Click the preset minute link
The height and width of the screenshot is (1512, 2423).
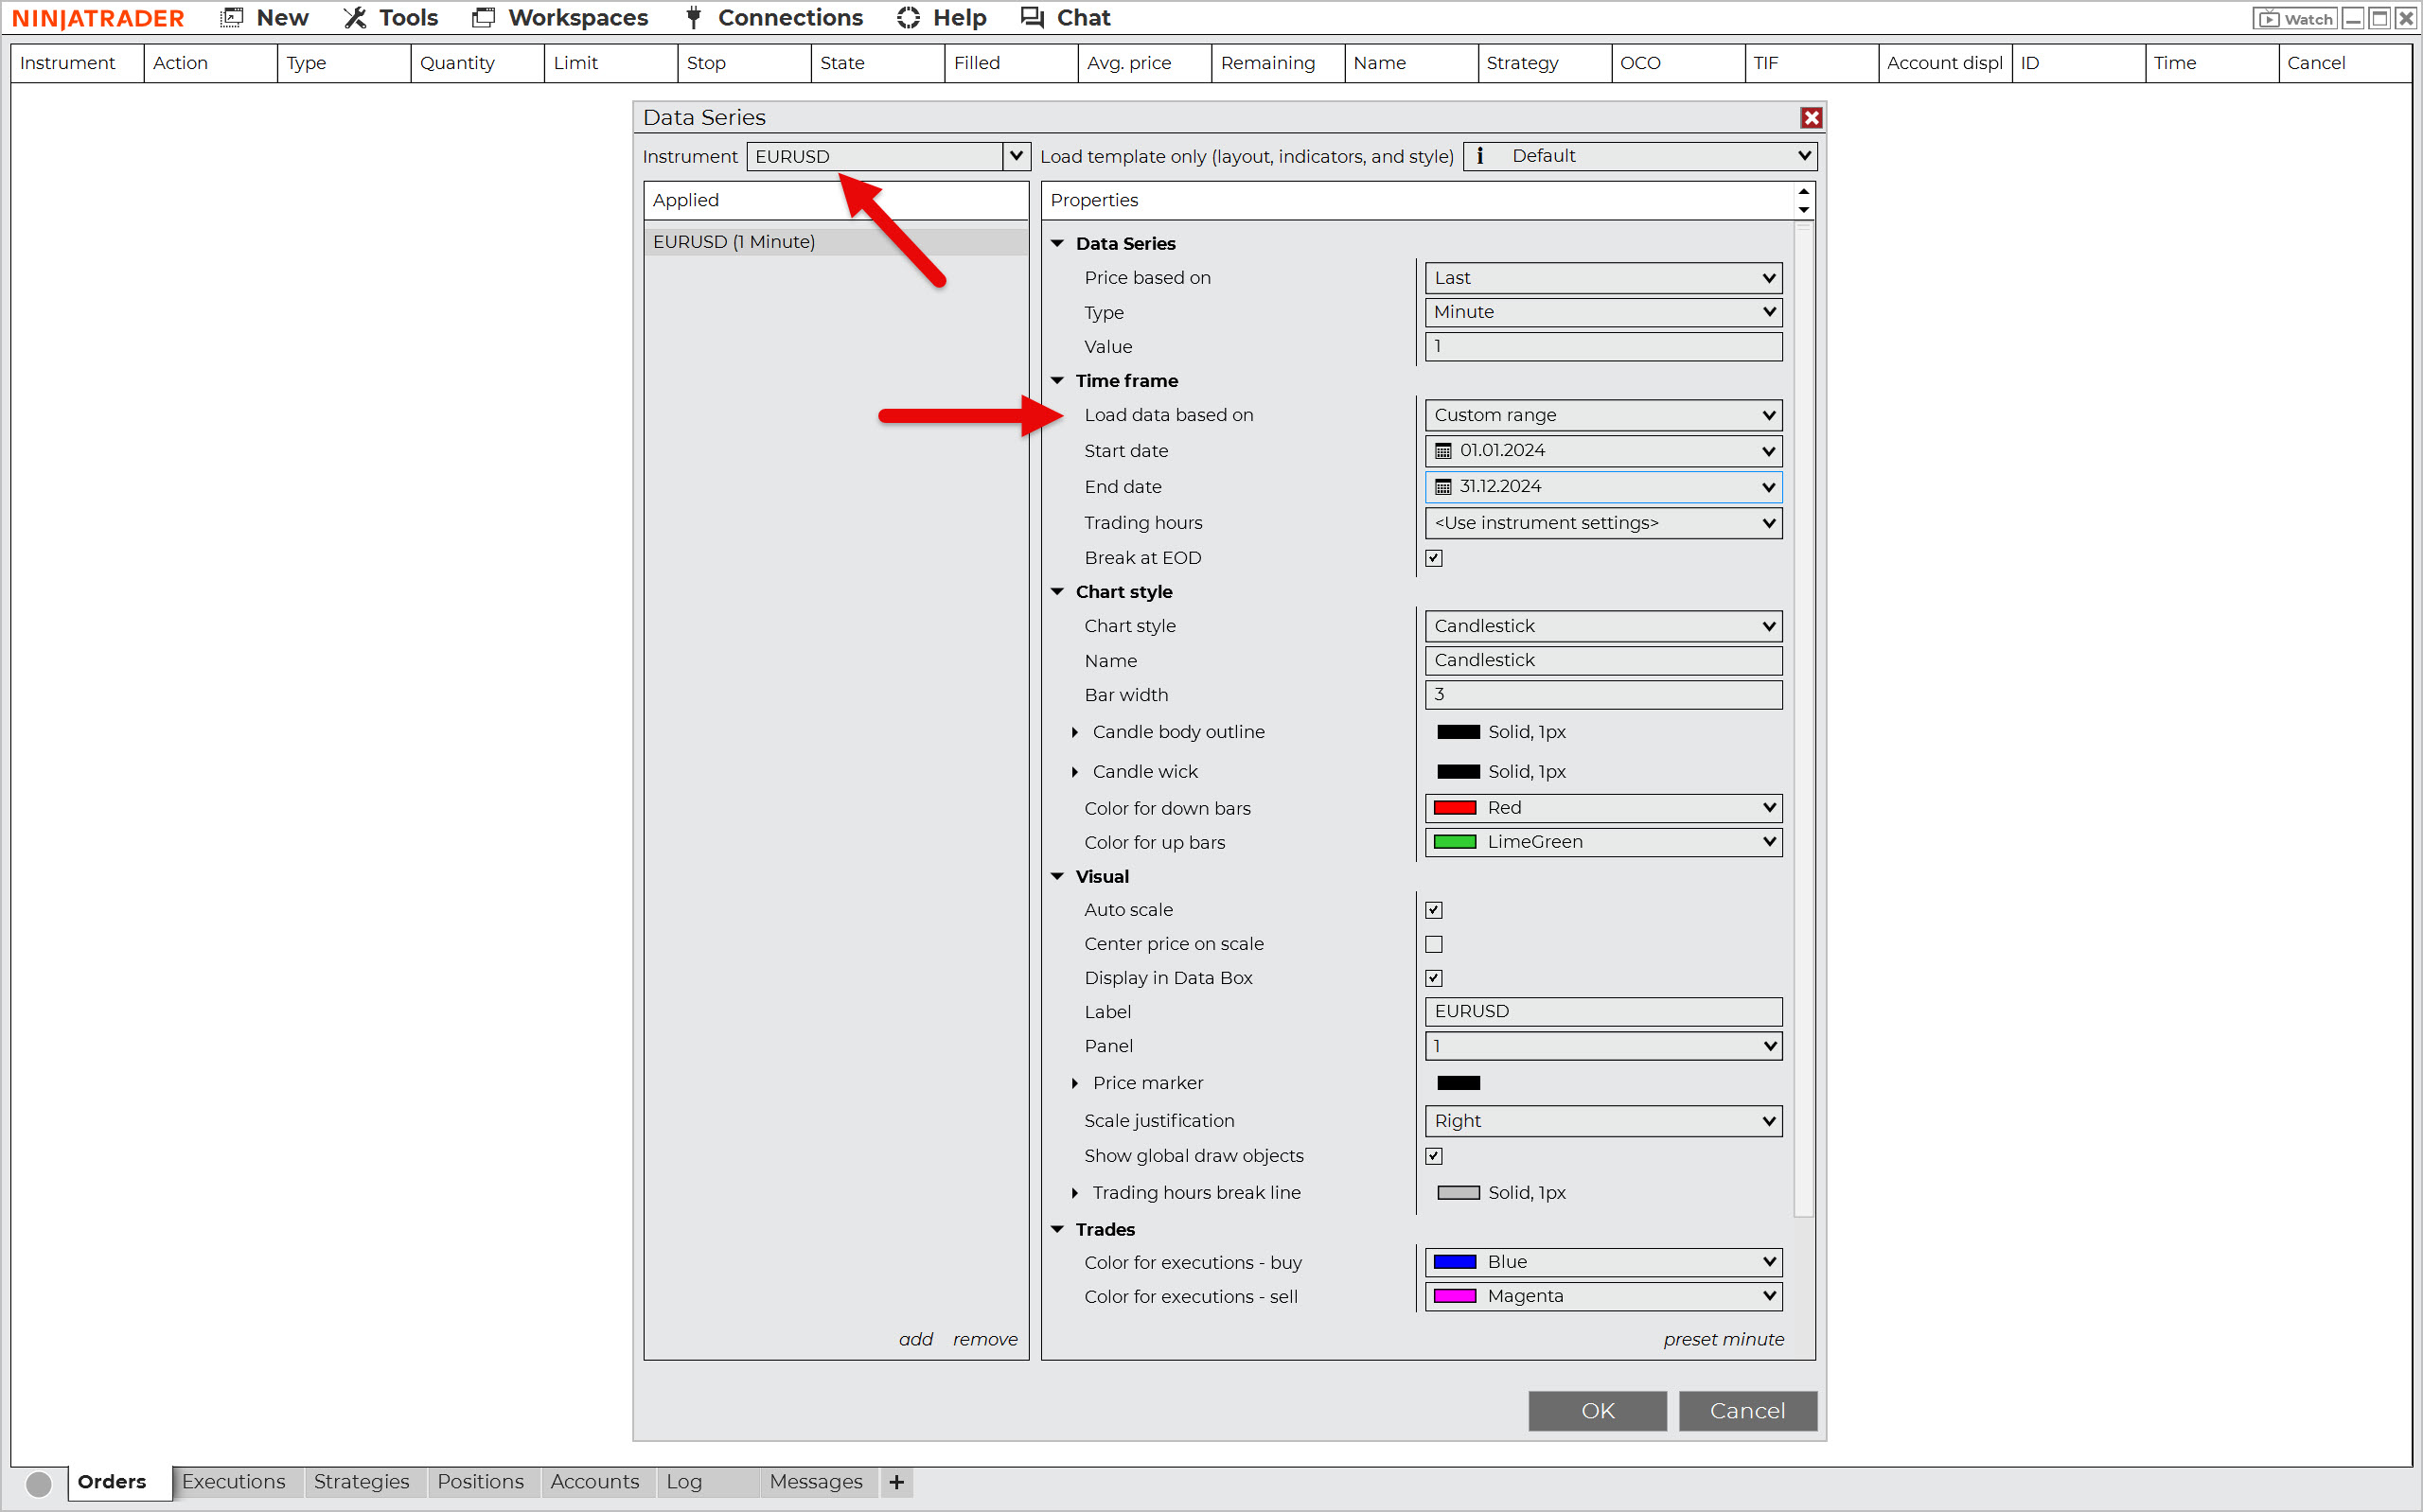[1723, 1339]
